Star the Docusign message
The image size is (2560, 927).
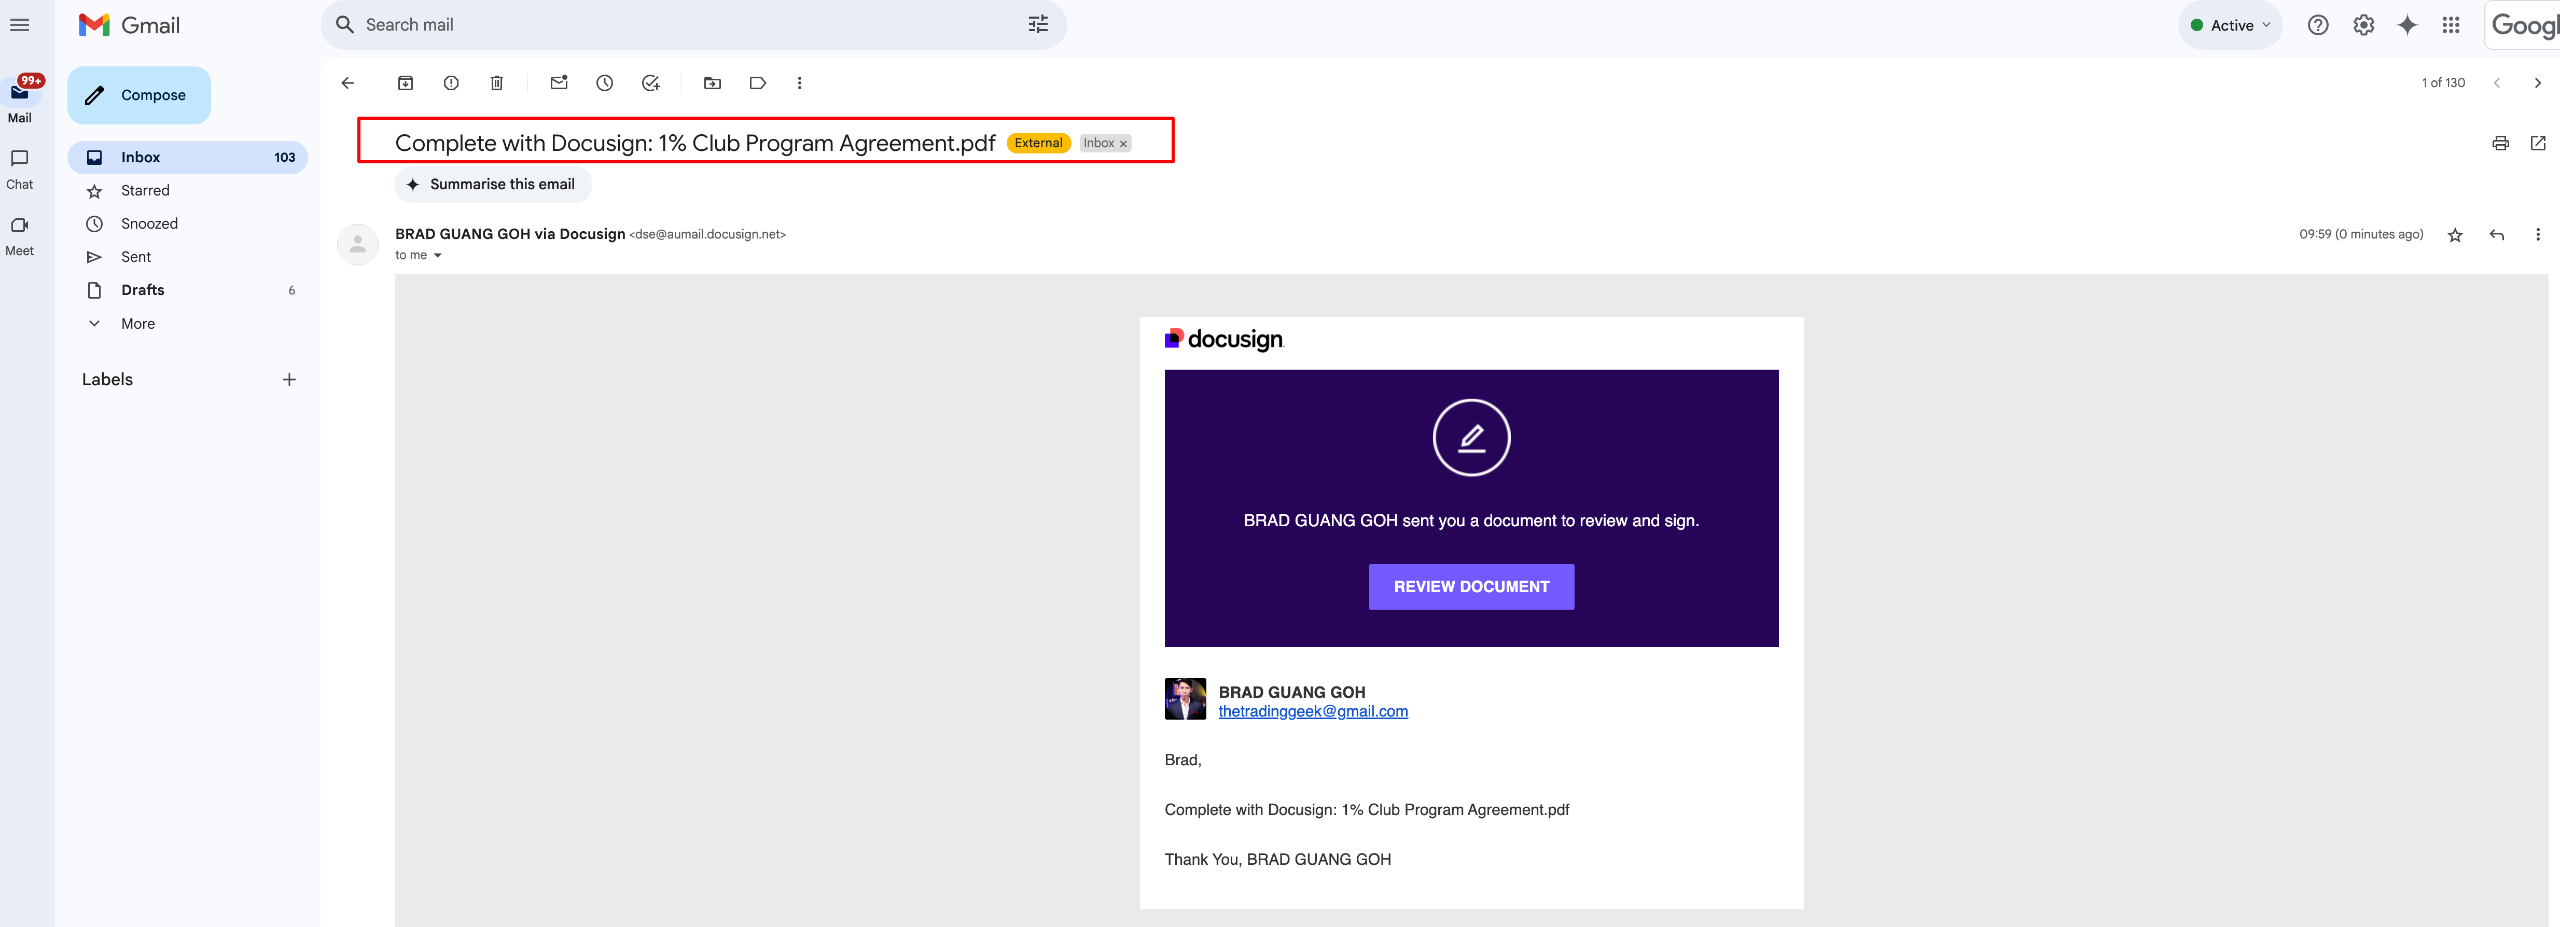point(2455,235)
